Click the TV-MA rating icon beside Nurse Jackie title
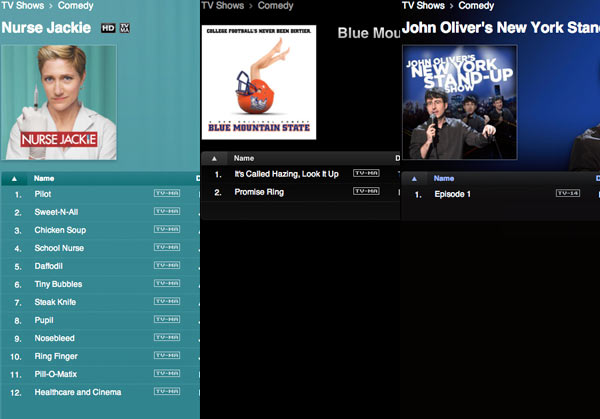The image size is (600, 419). (124, 28)
